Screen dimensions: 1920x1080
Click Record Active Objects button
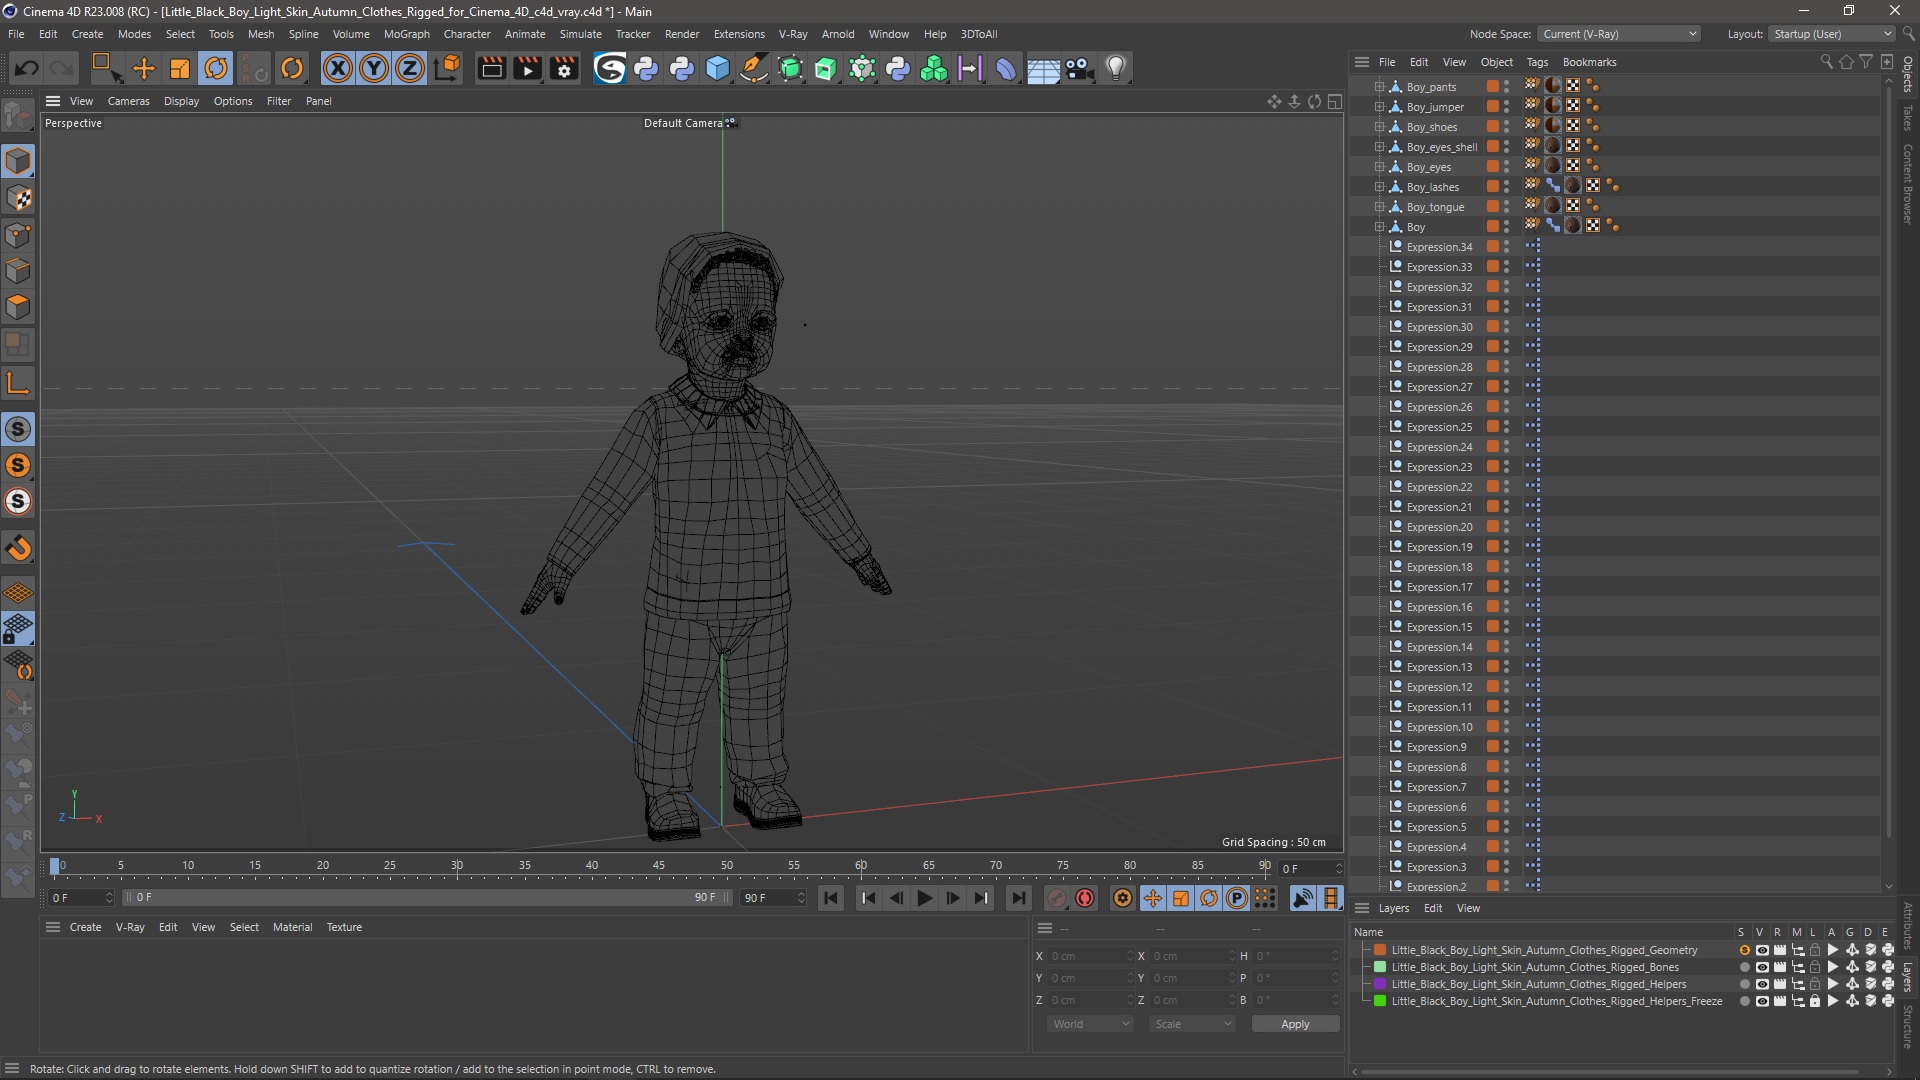coord(1057,898)
